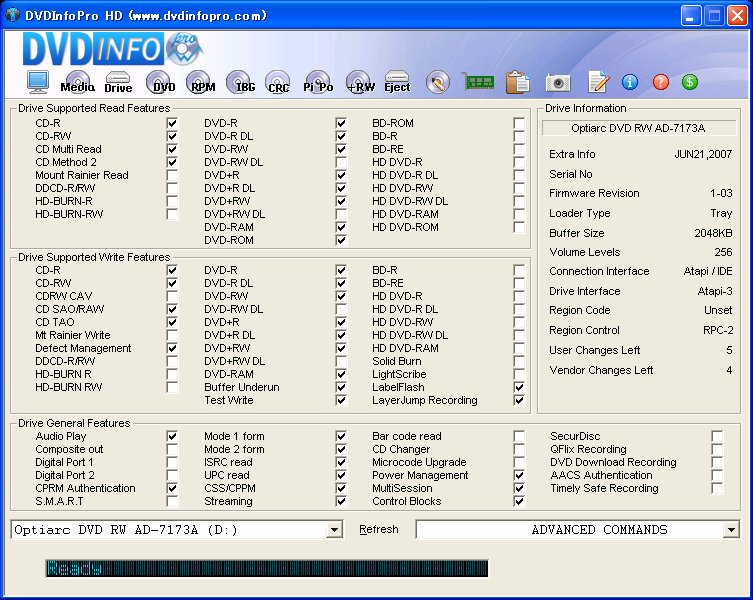Viewport: 753px width, 600px height.
Task: Click the title bar application icon
Action: tap(12, 15)
